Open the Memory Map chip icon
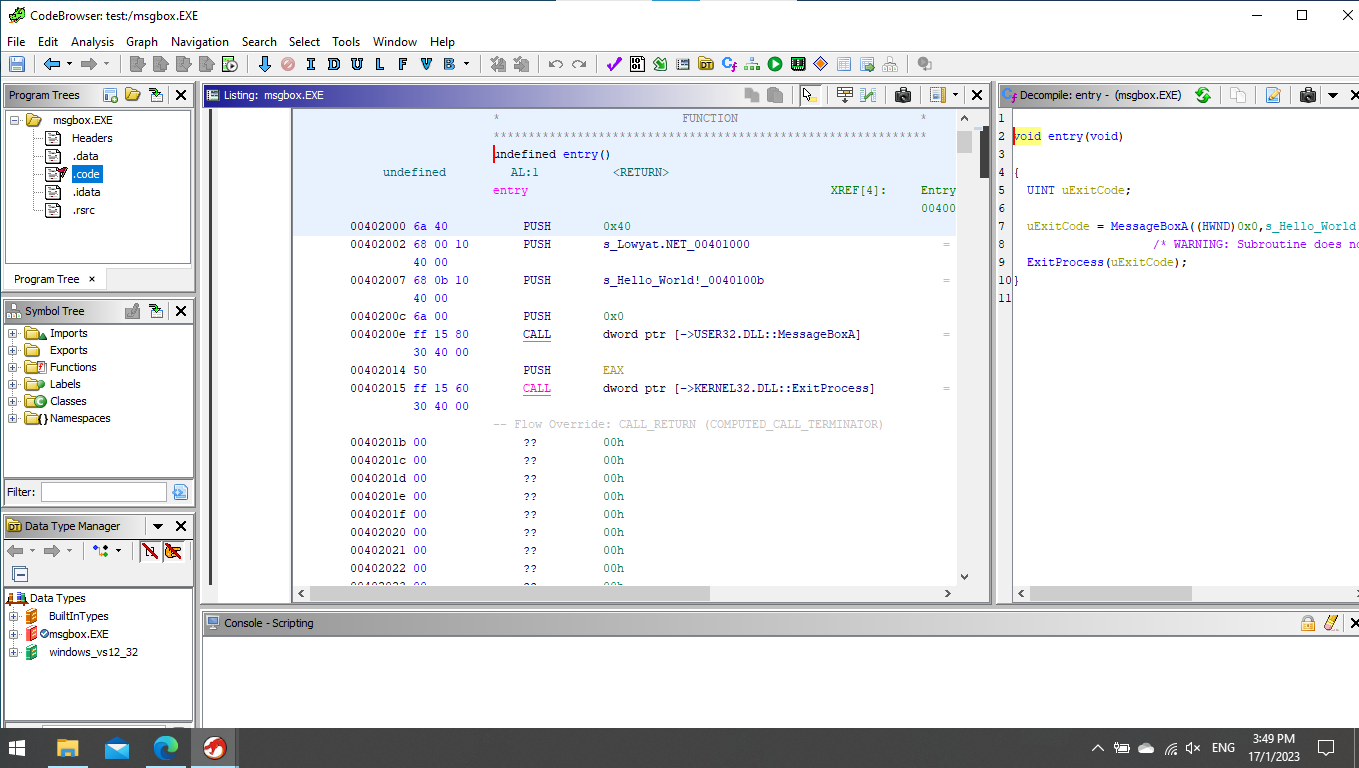Screen dimensions: 1359x768 798,64
